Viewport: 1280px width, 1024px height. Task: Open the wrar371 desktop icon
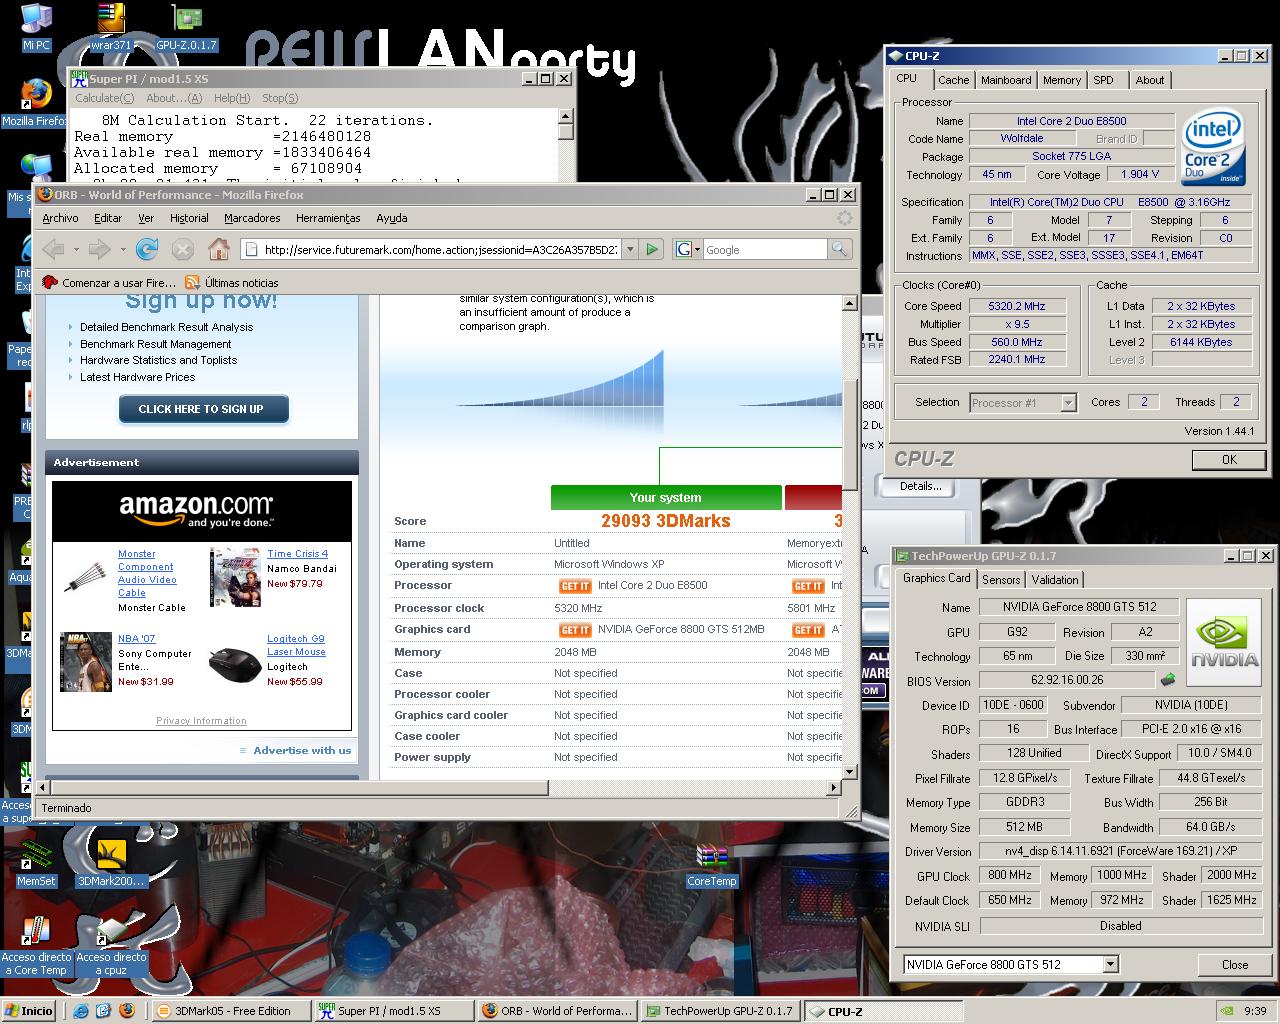(111, 27)
